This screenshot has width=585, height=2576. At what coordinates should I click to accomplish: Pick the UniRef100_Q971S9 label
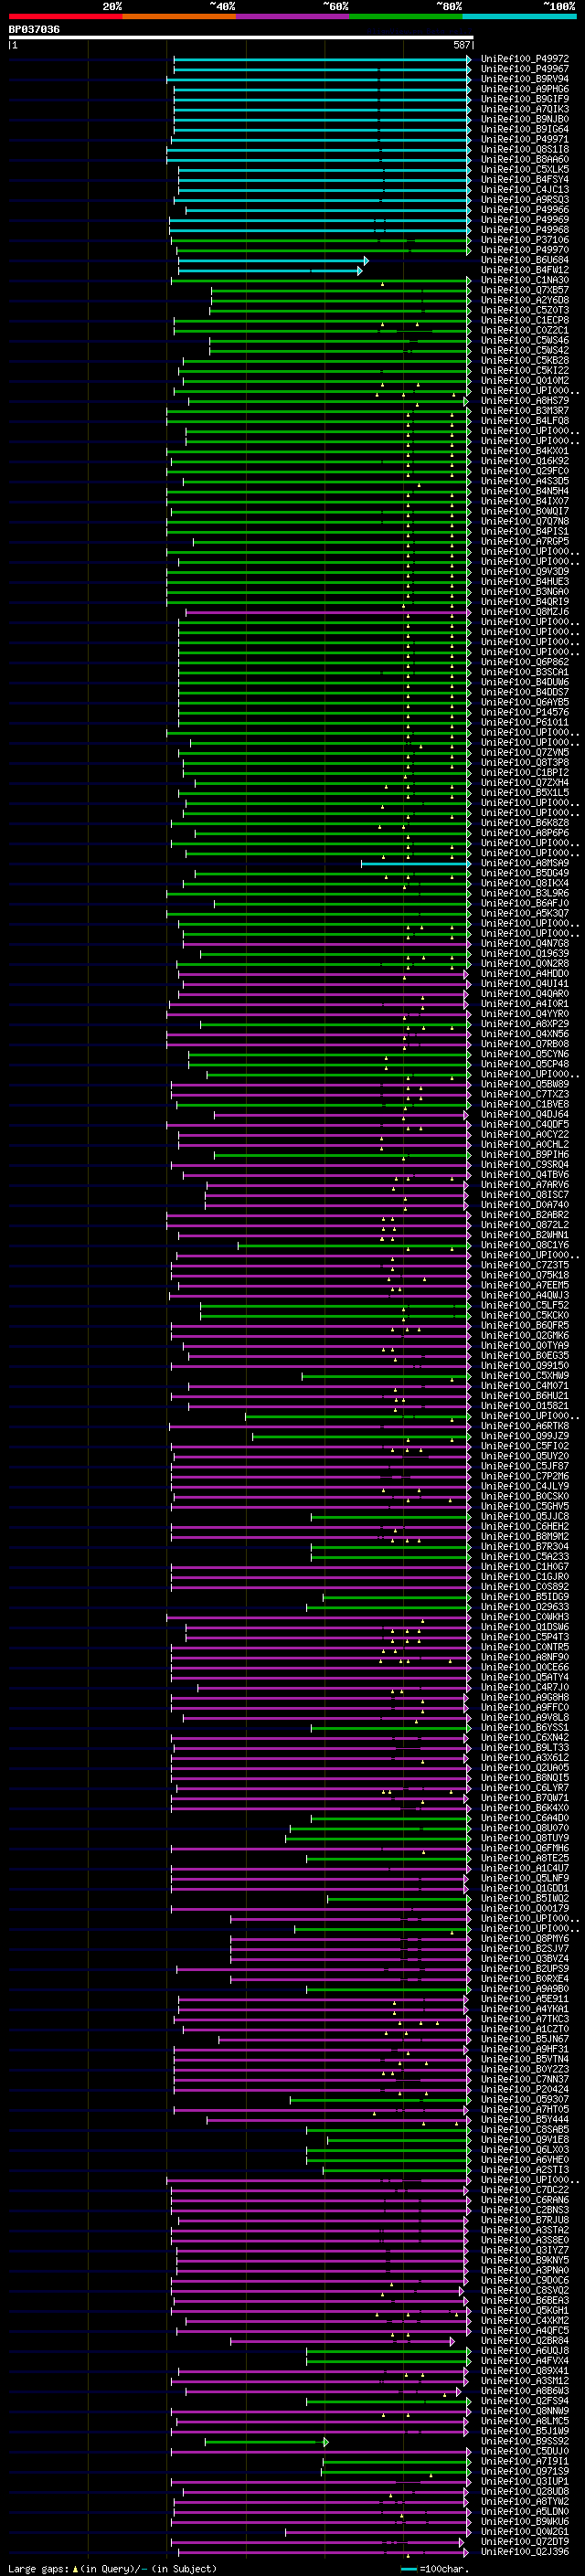tap(524, 2472)
